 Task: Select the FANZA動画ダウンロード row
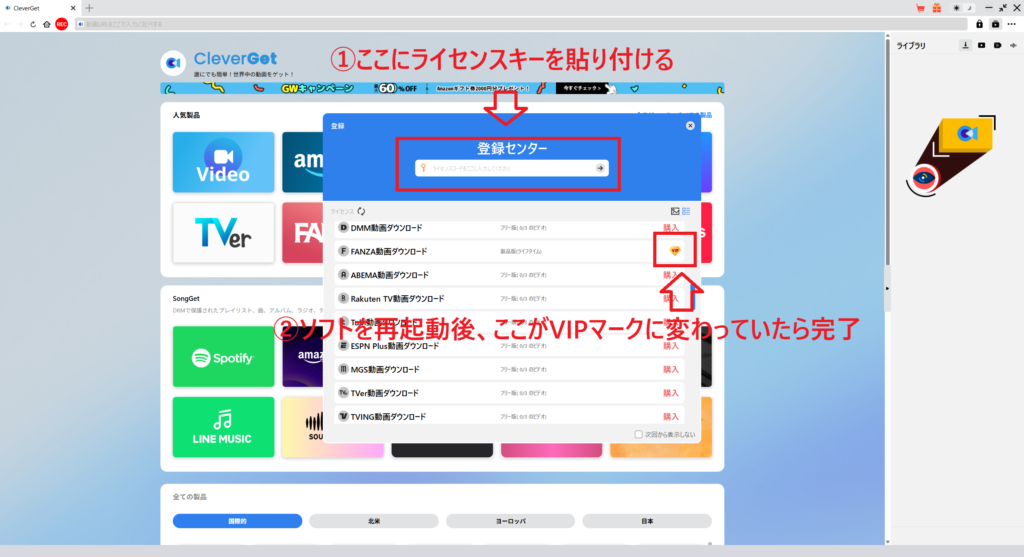pos(509,251)
